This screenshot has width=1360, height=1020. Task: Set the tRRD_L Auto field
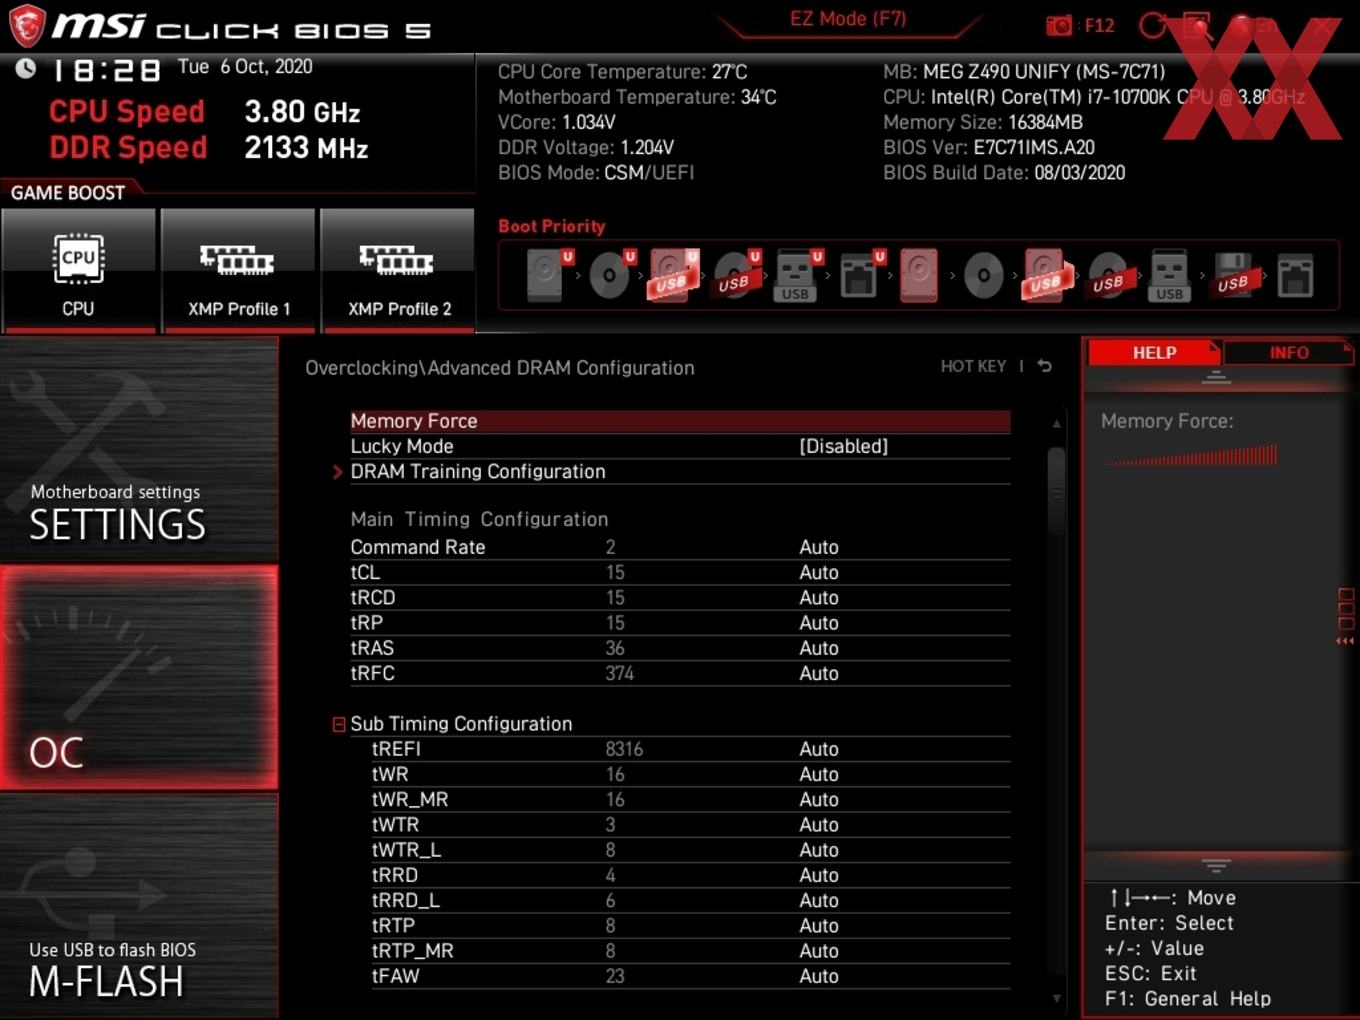[x=819, y=900]
